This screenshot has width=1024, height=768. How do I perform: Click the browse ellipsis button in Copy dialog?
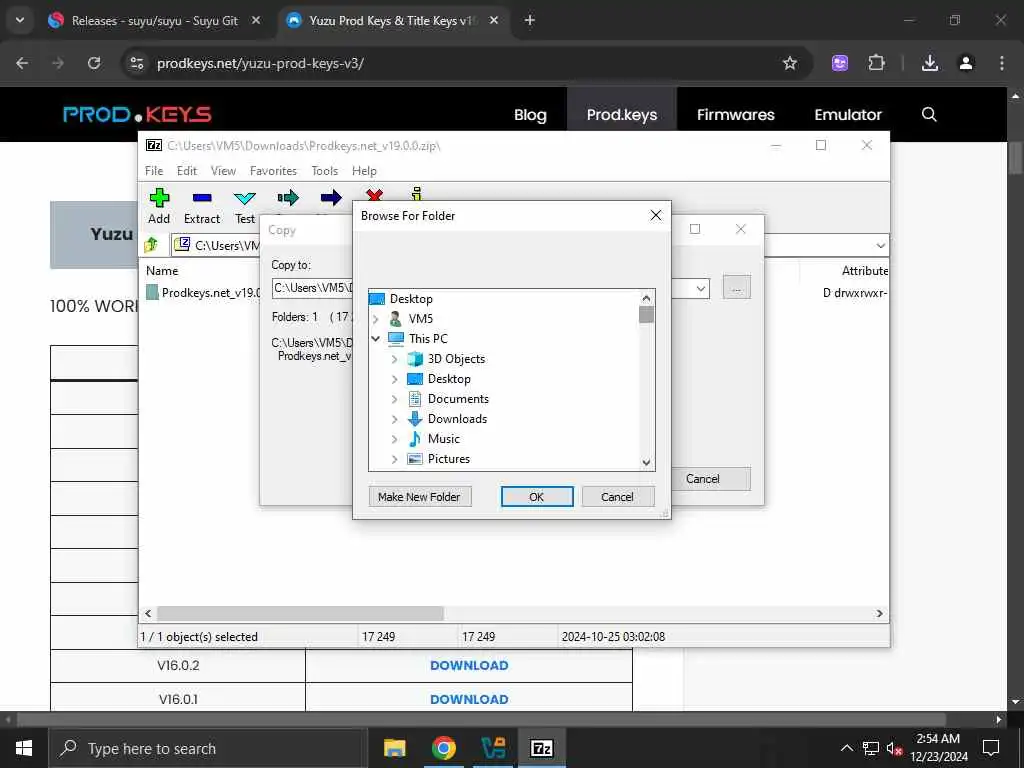pyautogui.click(x=737, y=287)
